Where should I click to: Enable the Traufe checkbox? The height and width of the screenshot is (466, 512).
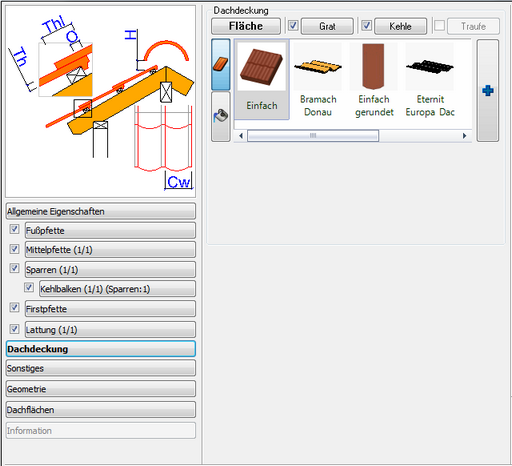pyautogui.click(x=439, y=26)
